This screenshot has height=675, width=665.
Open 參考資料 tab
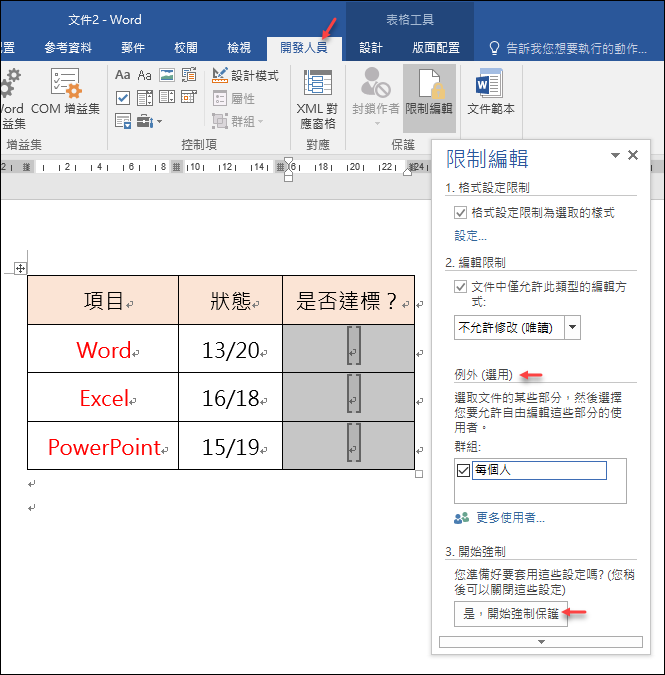click(x=68, y=47)
